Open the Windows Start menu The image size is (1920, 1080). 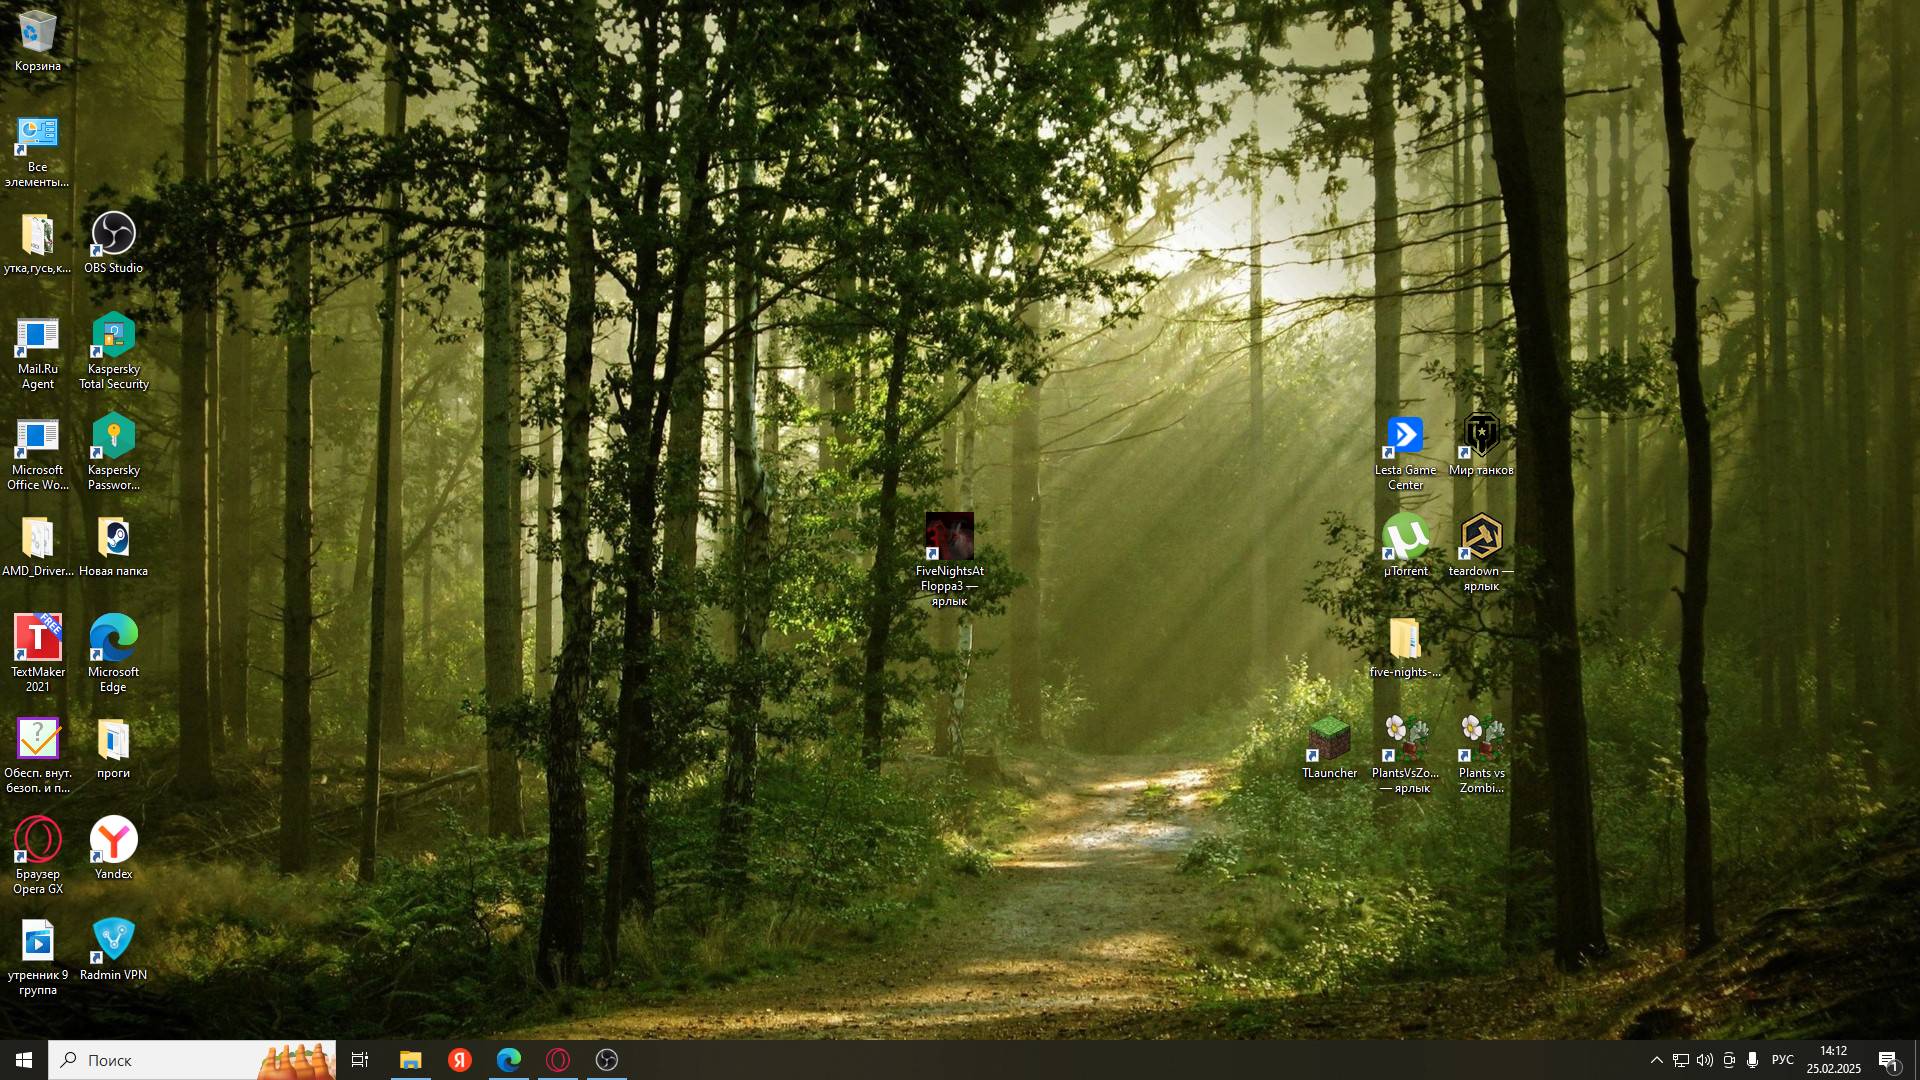(24, 1060)
